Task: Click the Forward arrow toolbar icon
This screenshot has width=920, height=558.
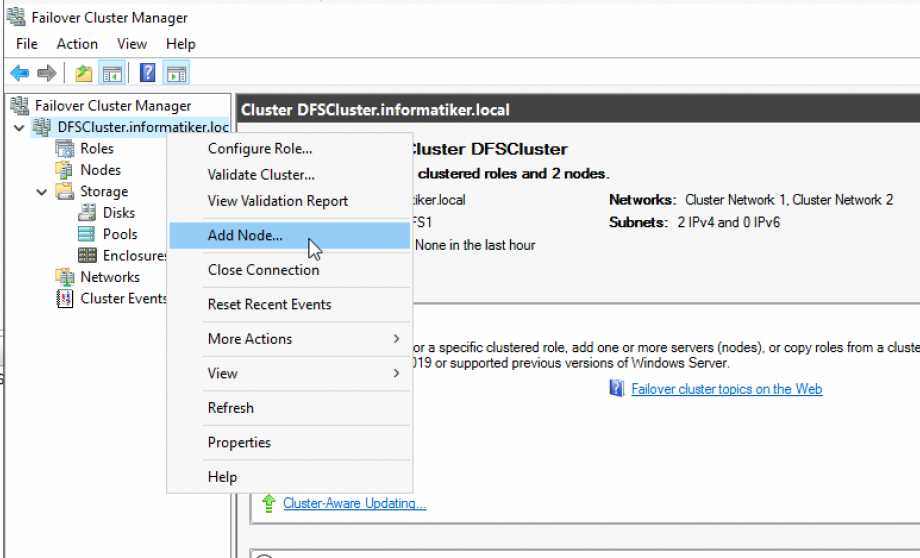Action: point(46,73)
